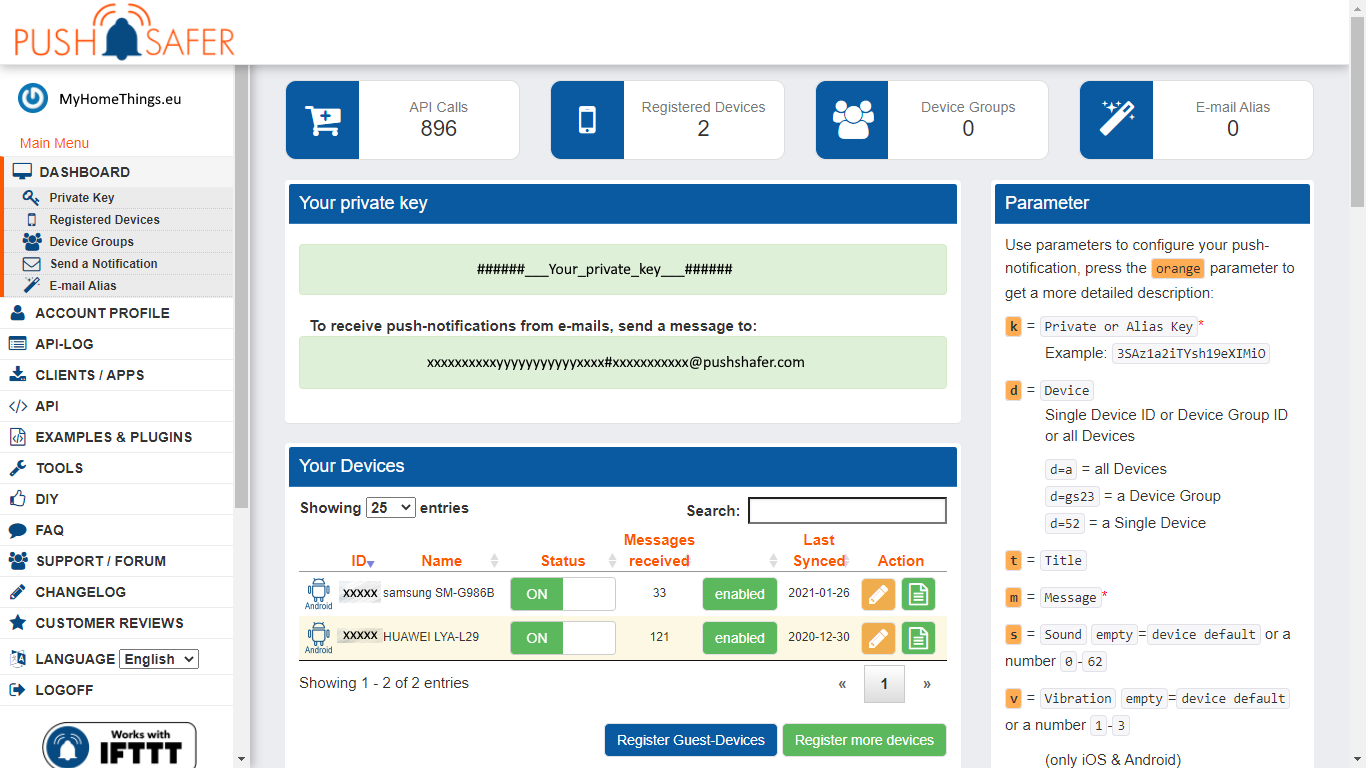Screen dimensions: 1366x768
Task: Sort devices by Last Synced column
Action: [x=819, y=550]
